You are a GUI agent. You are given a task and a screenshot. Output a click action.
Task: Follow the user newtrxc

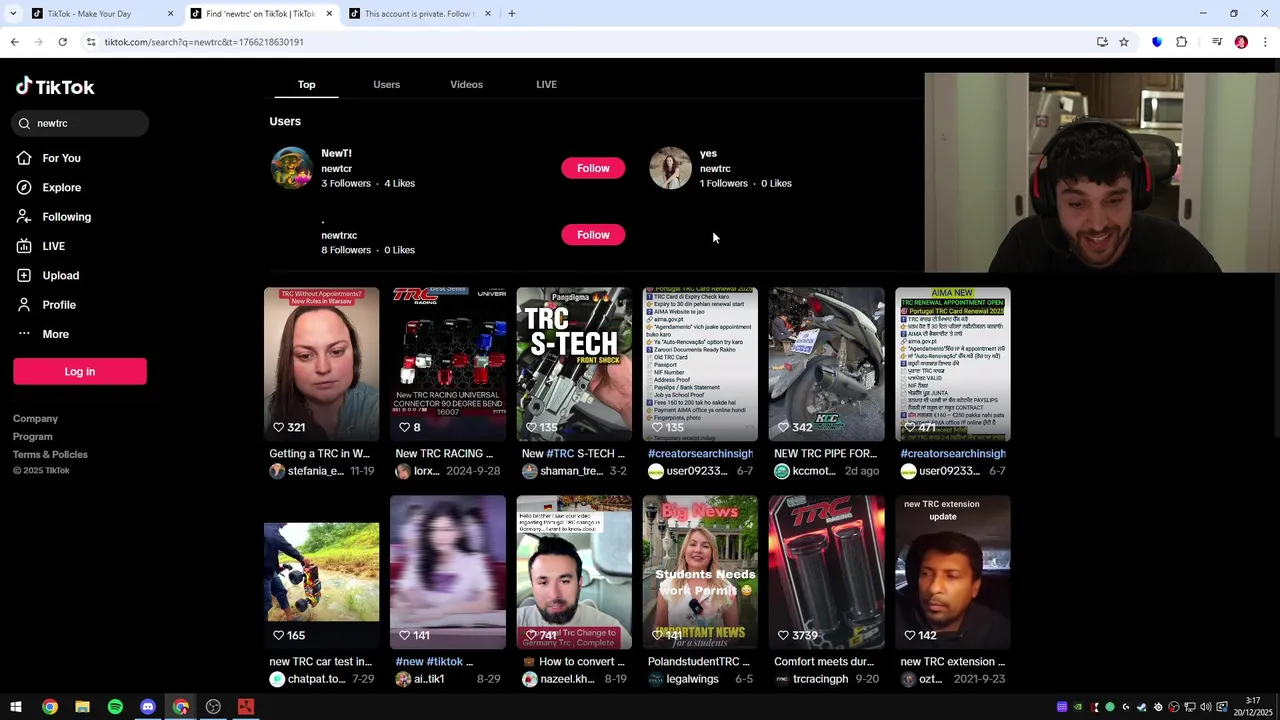593,235
